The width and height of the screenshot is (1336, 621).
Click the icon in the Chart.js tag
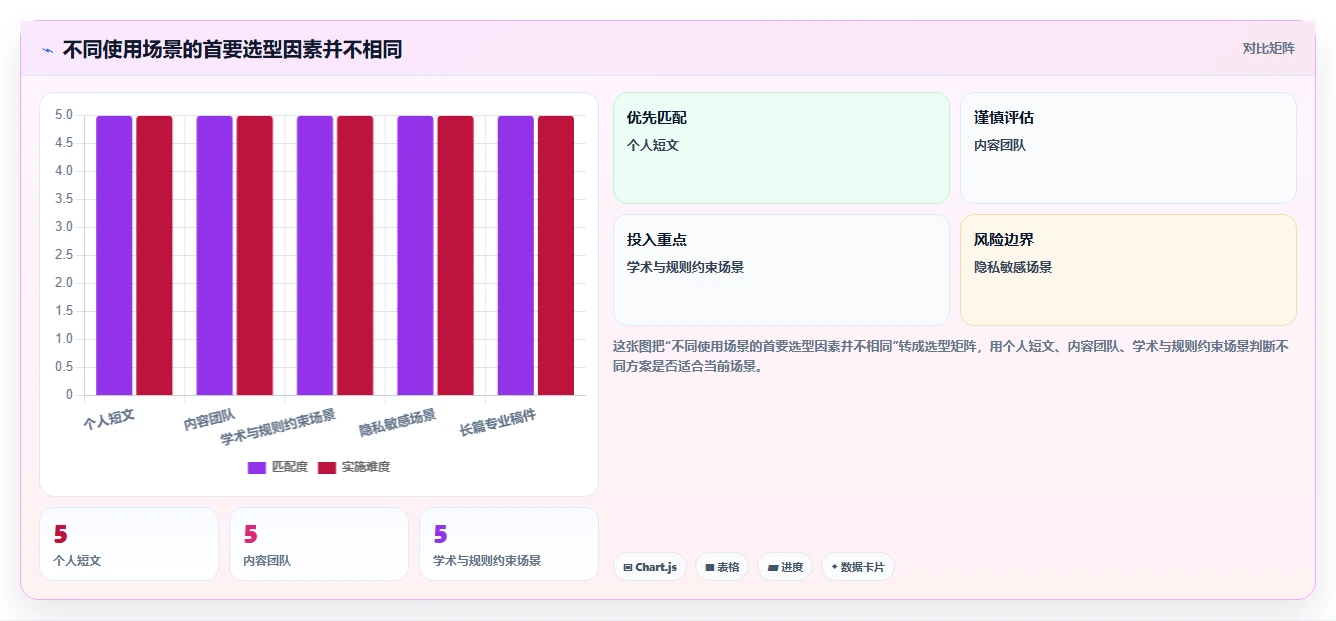(628, 567)
